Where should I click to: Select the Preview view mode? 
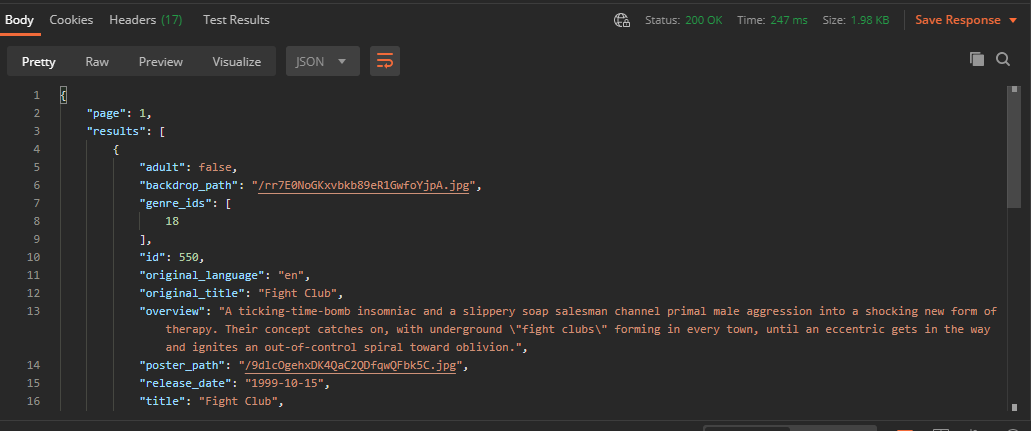coord(160,61)
